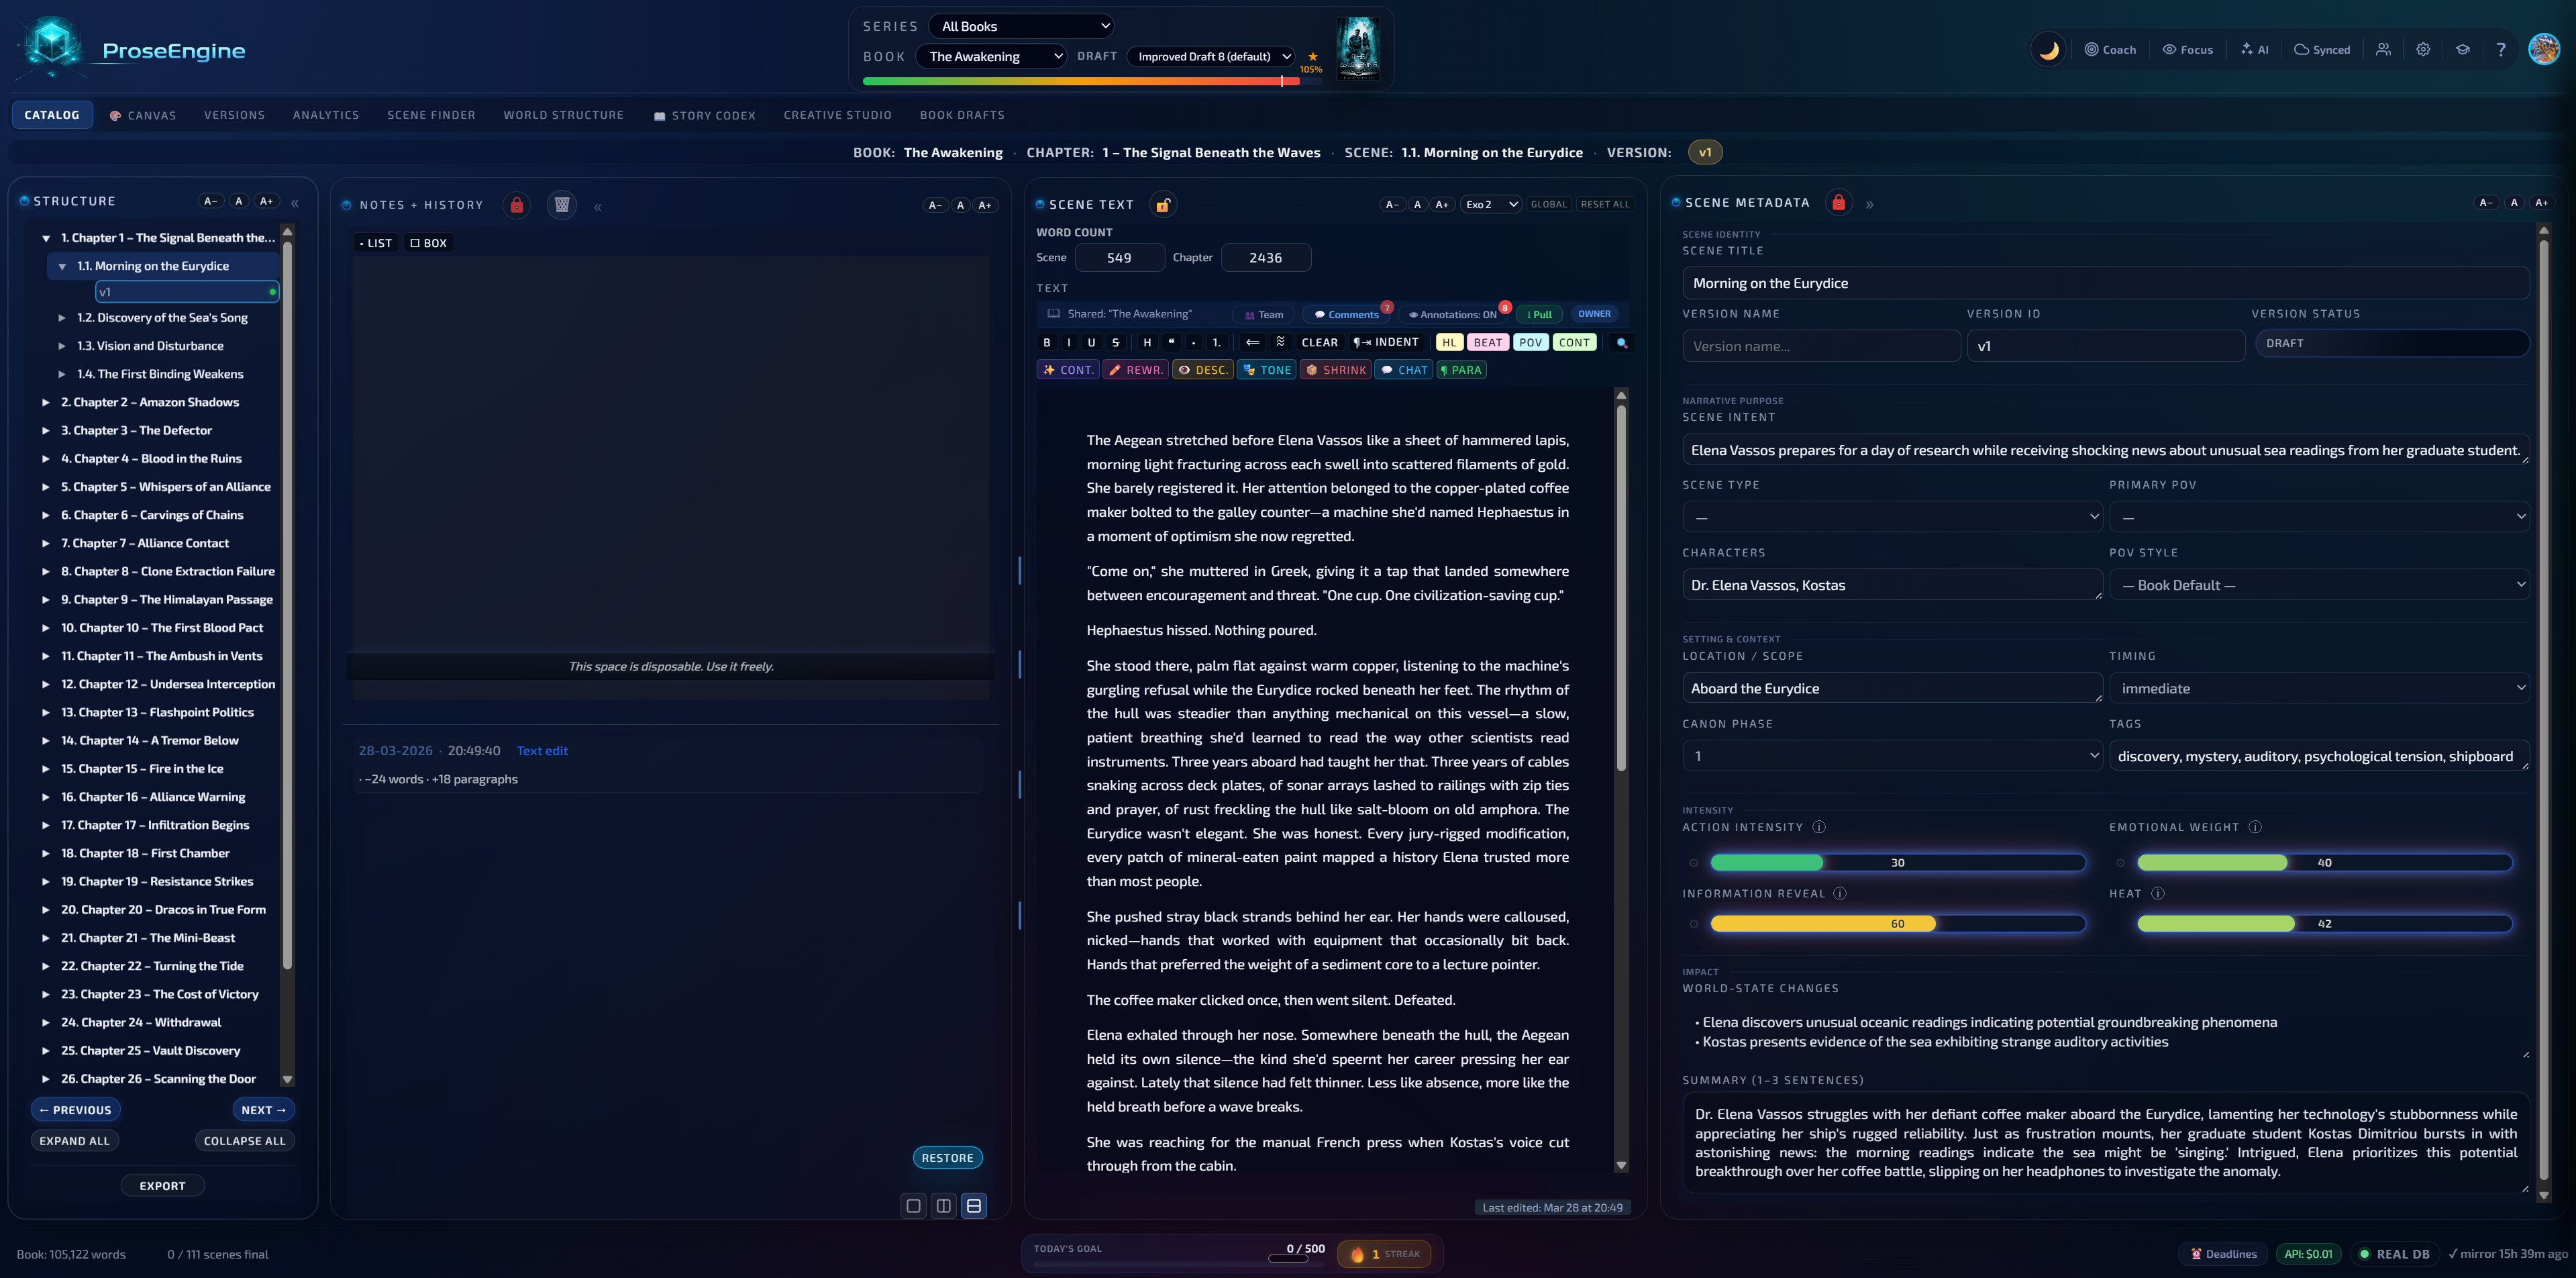This screenshot has width=2576, height=1278.
Task: Toggle dark mode with the moon icon
Action: click(2048, 49)
